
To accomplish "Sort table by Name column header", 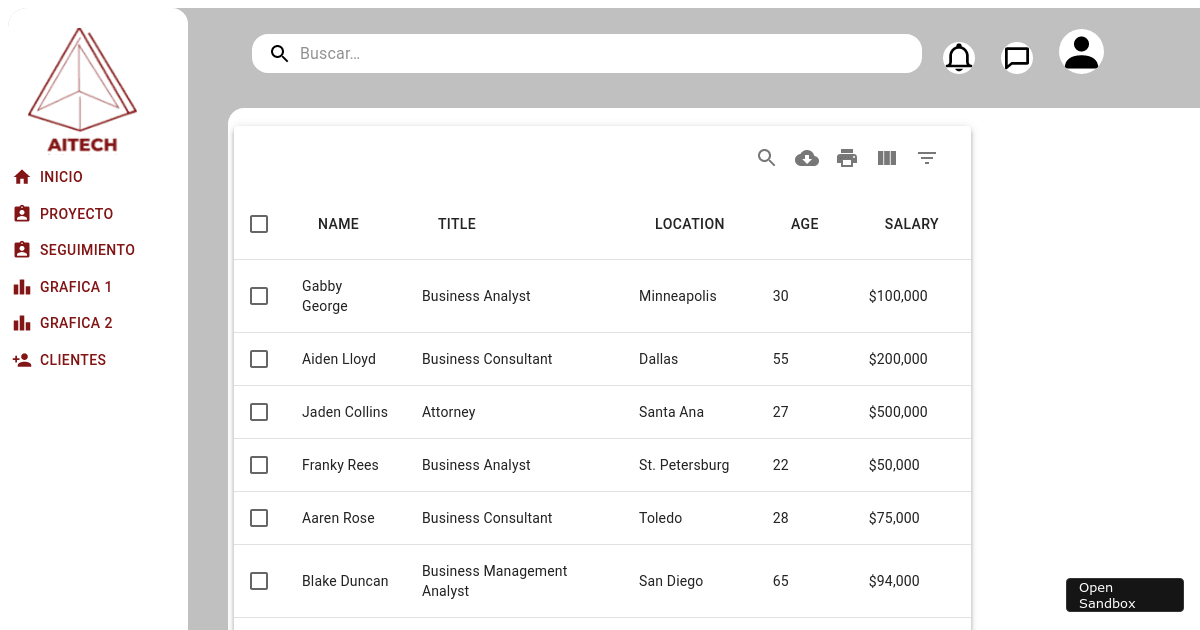I will point(338,224).
